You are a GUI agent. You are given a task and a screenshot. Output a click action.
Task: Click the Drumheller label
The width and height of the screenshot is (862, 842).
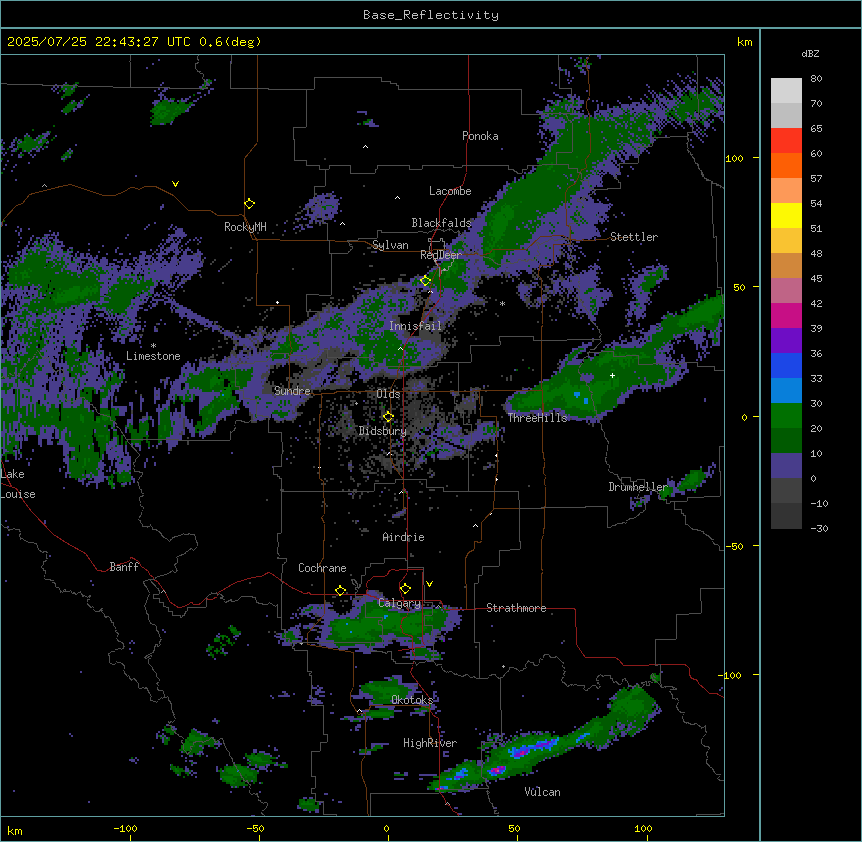click(638, 487)
